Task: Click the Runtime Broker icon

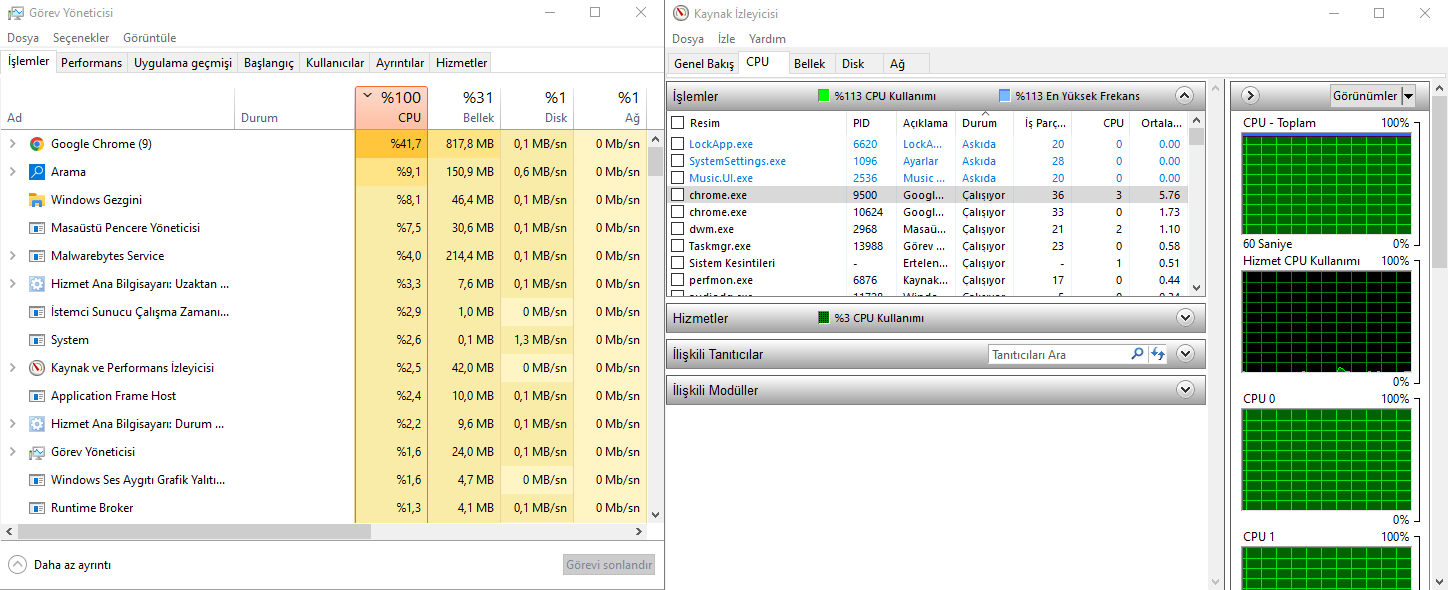Action: (x=37, y=508)
